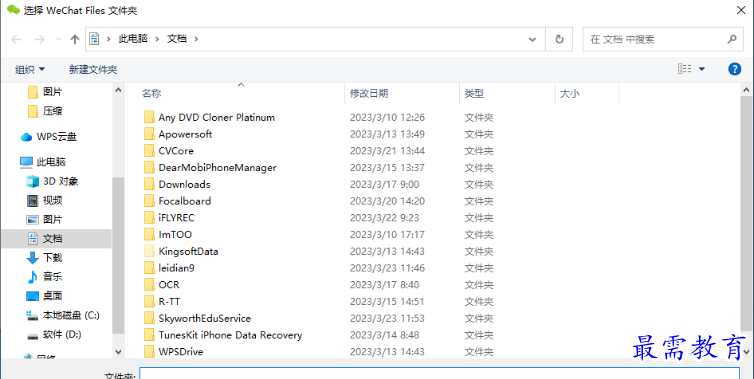Click the 文件夹 type cell of OCR
754x379 pixels.
478,285
